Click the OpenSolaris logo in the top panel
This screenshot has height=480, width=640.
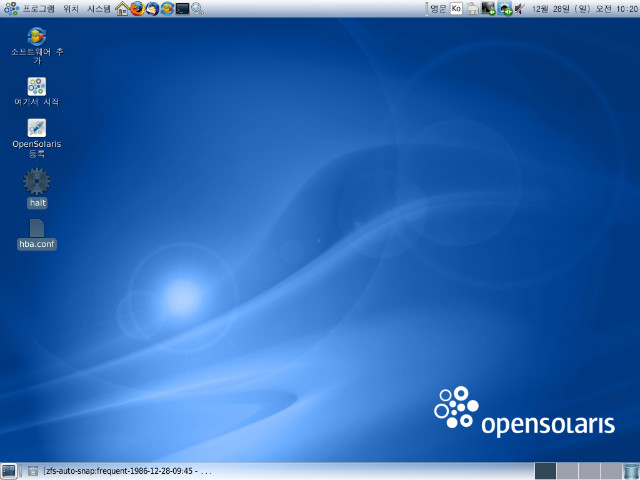tap(11, 9)
